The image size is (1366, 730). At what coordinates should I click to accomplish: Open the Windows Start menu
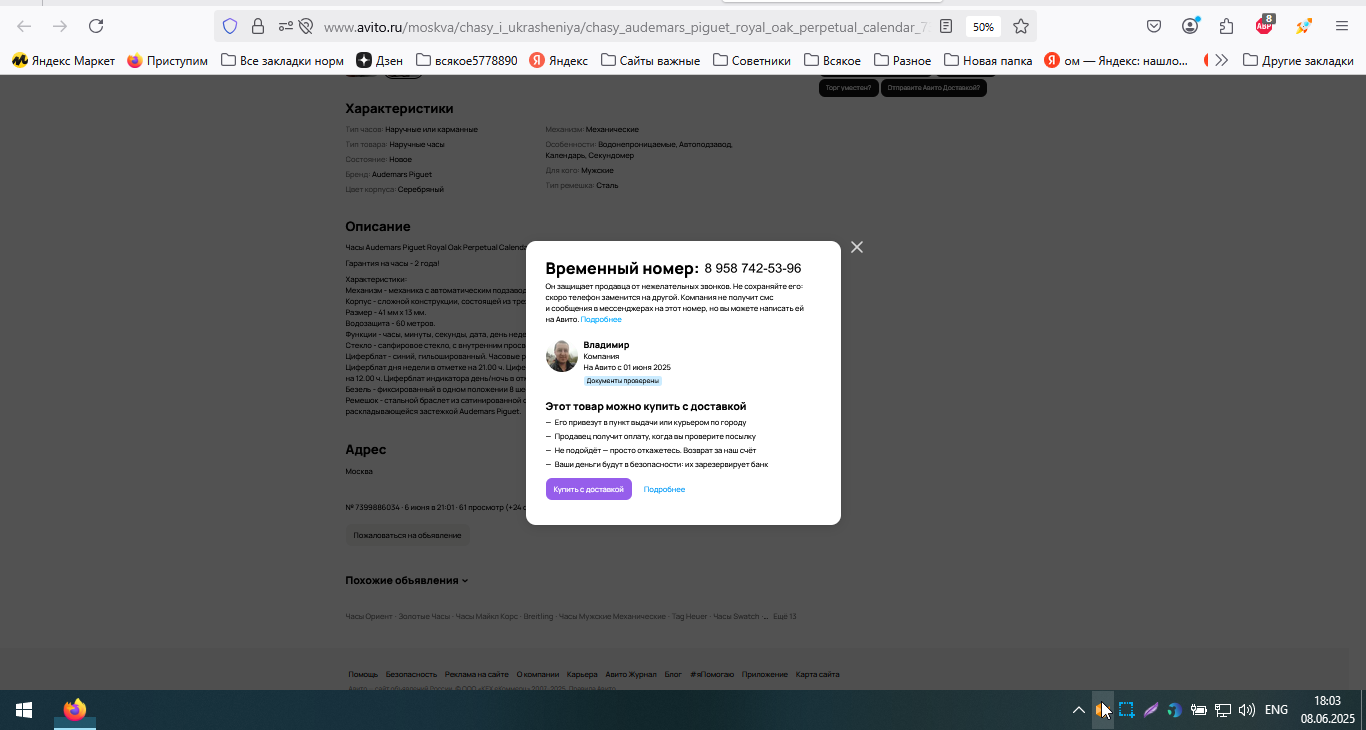24,710
